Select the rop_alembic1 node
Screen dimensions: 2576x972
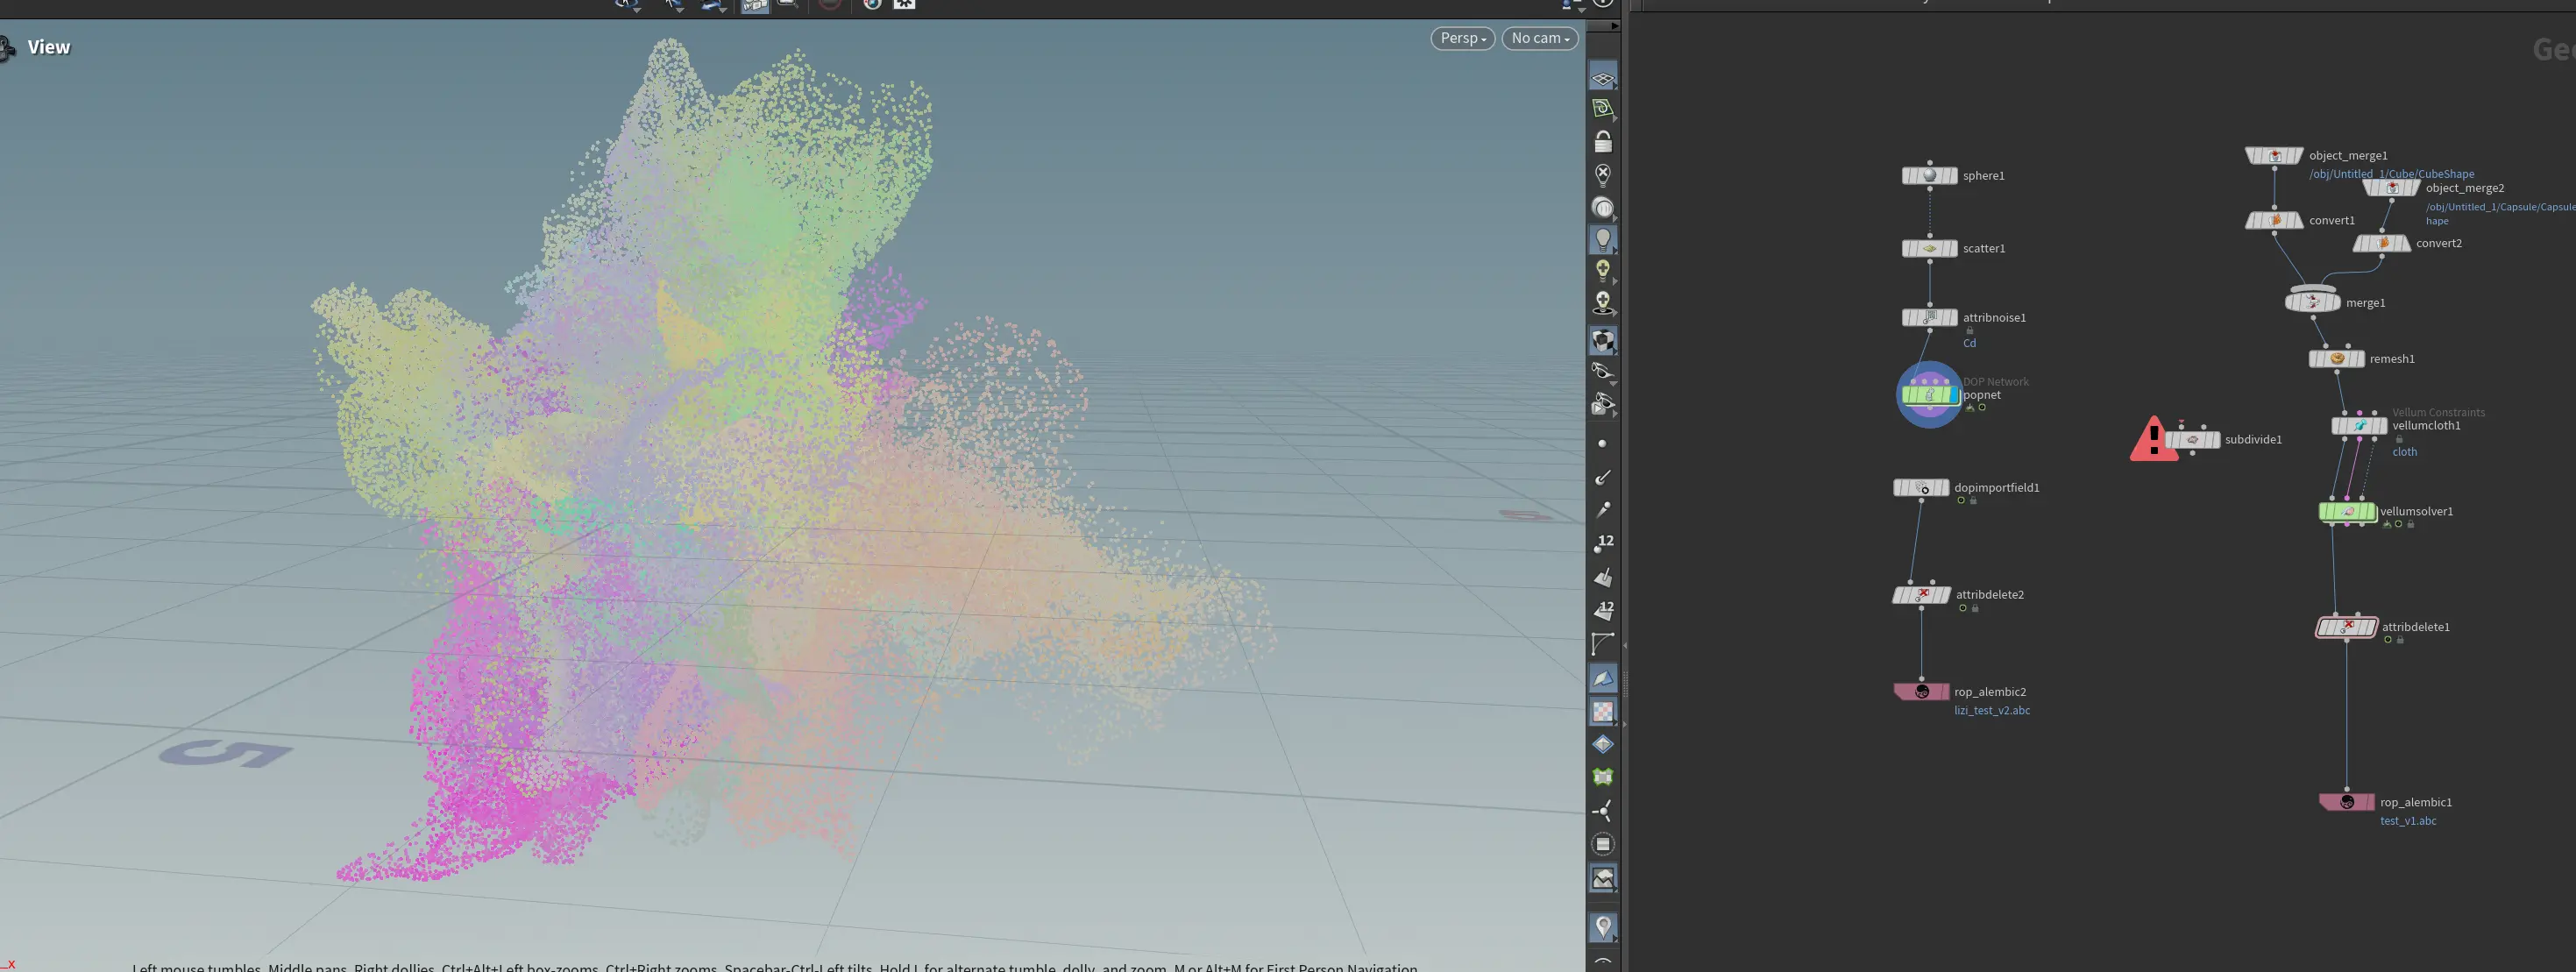pyautogui.click(x=2347, y=802)
